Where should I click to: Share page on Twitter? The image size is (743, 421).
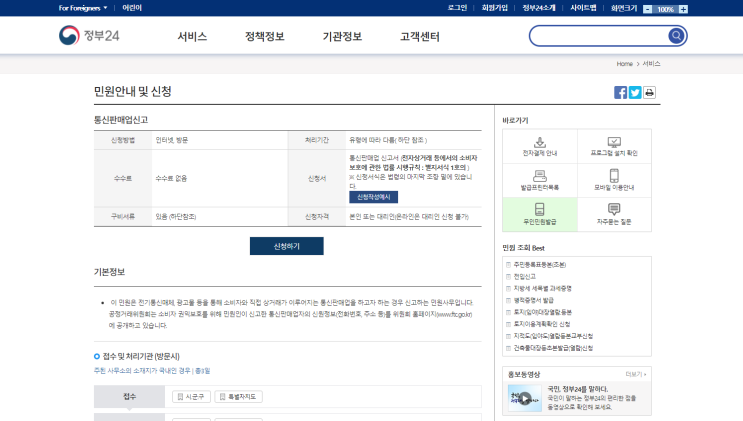coord(635,92)
